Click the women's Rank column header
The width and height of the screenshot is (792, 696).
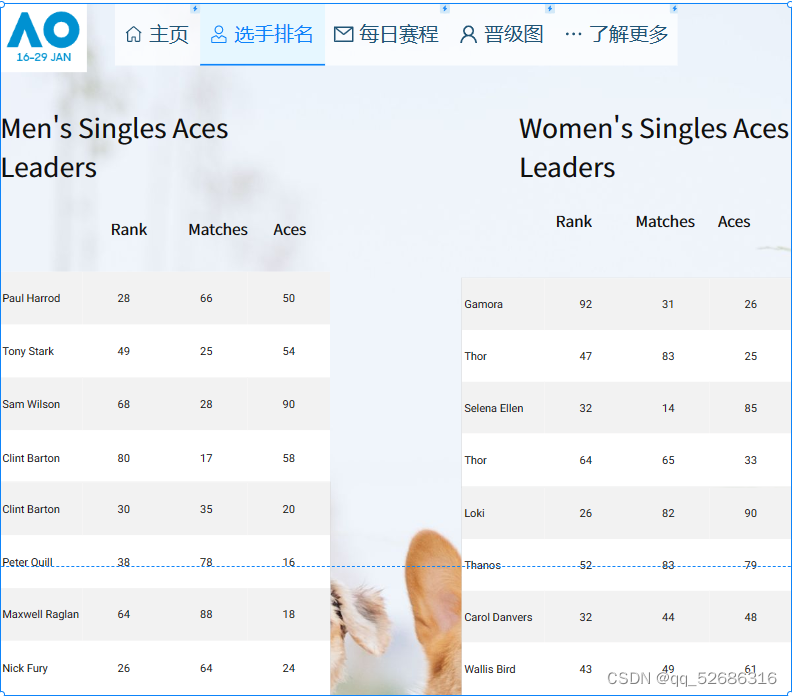(x=574, y=222)
